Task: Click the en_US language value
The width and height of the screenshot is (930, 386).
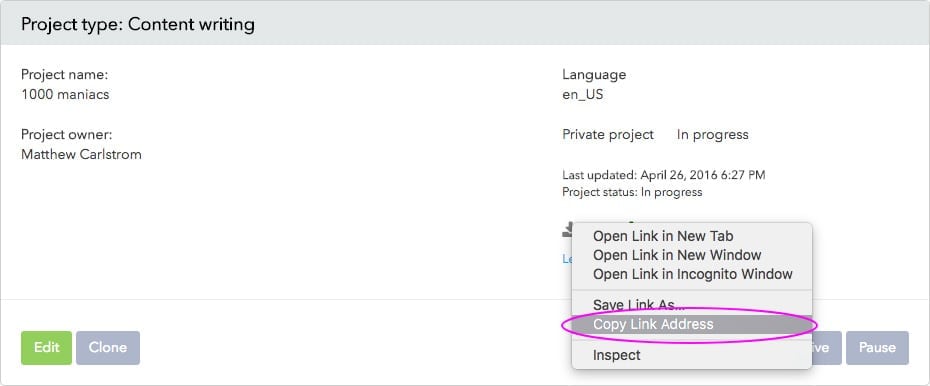Action: pos(582,94)
